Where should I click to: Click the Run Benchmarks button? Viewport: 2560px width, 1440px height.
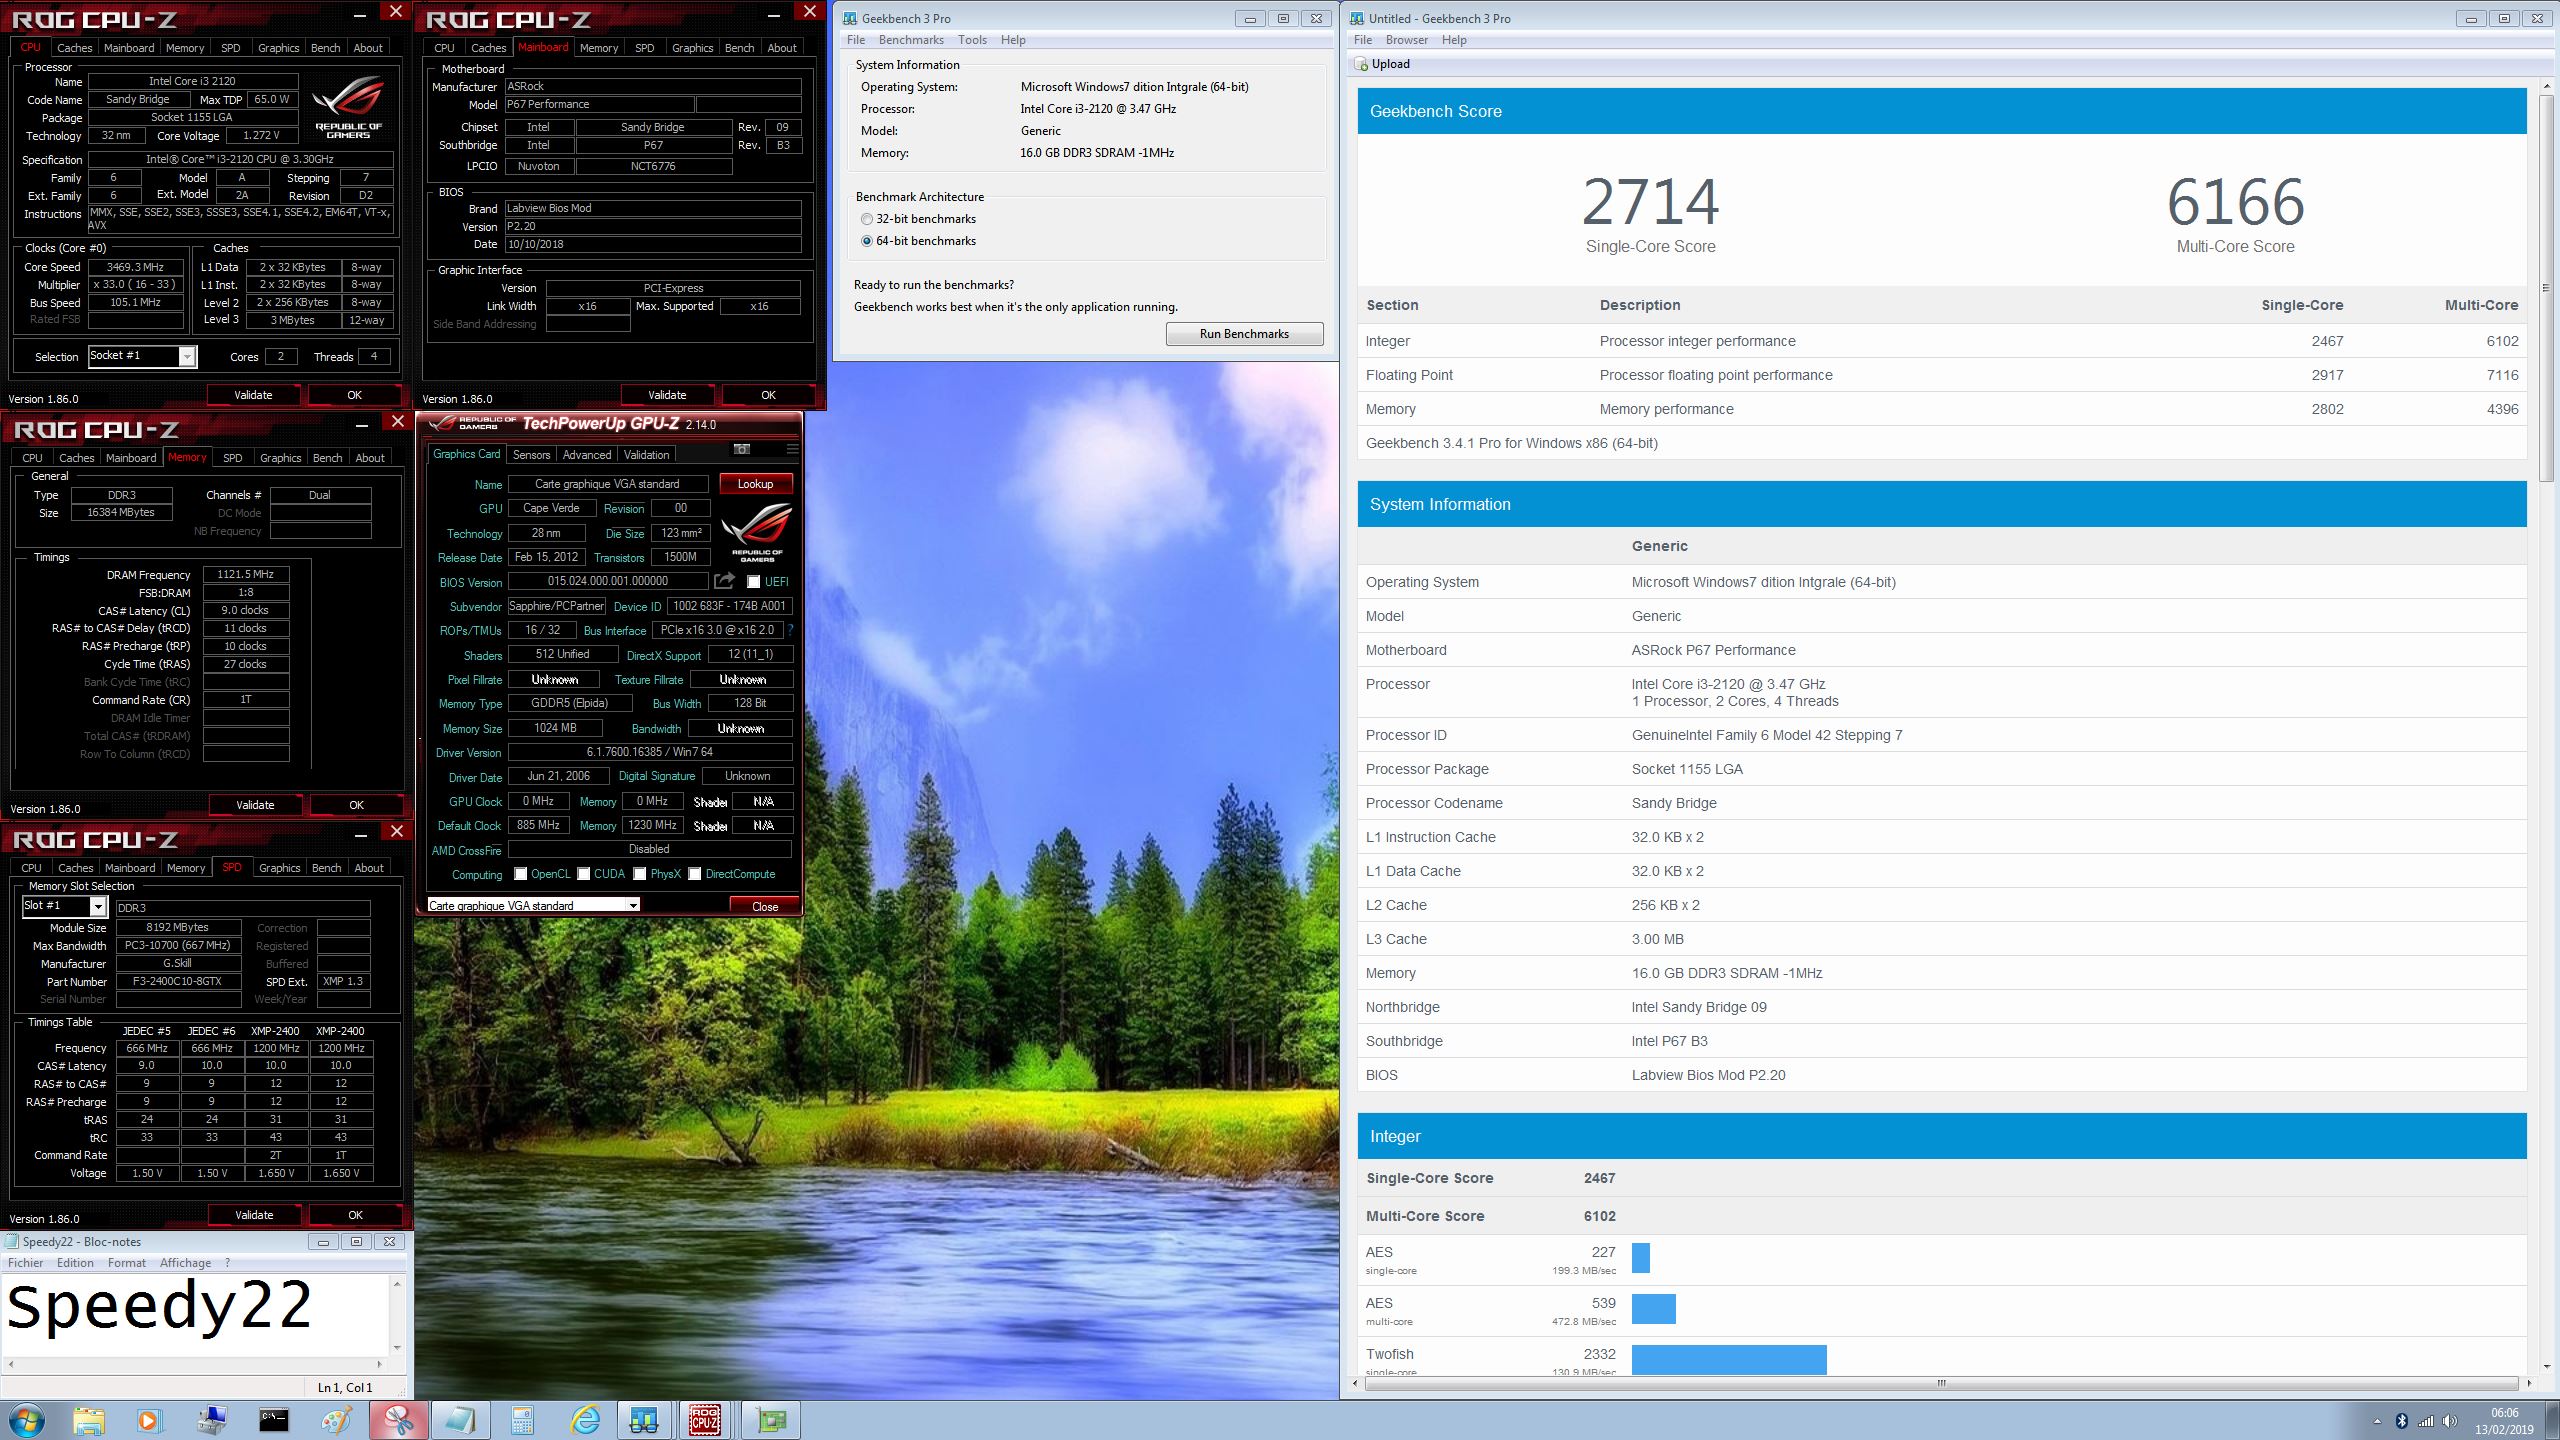tap(1244, 334)
